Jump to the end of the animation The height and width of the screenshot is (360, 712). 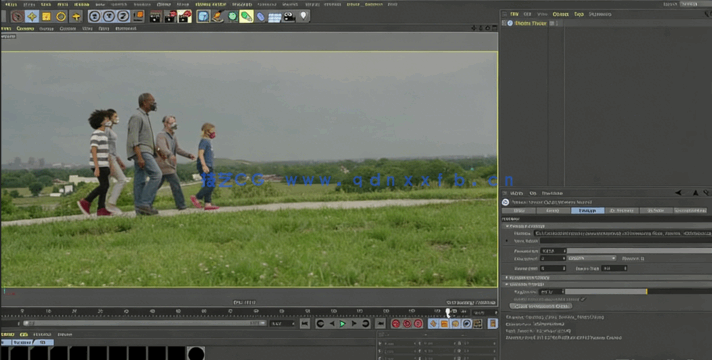click(381, 324)
